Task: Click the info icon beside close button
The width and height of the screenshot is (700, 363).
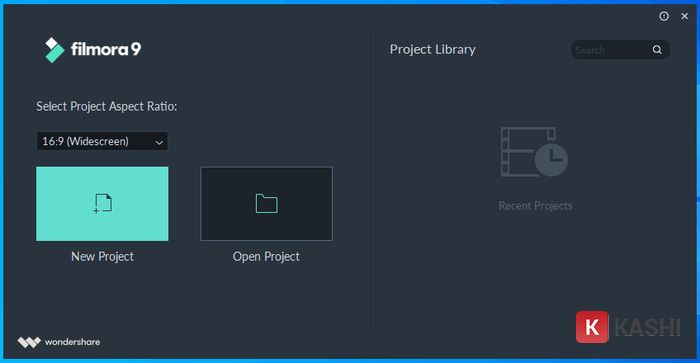Action: tap(664, 16)
